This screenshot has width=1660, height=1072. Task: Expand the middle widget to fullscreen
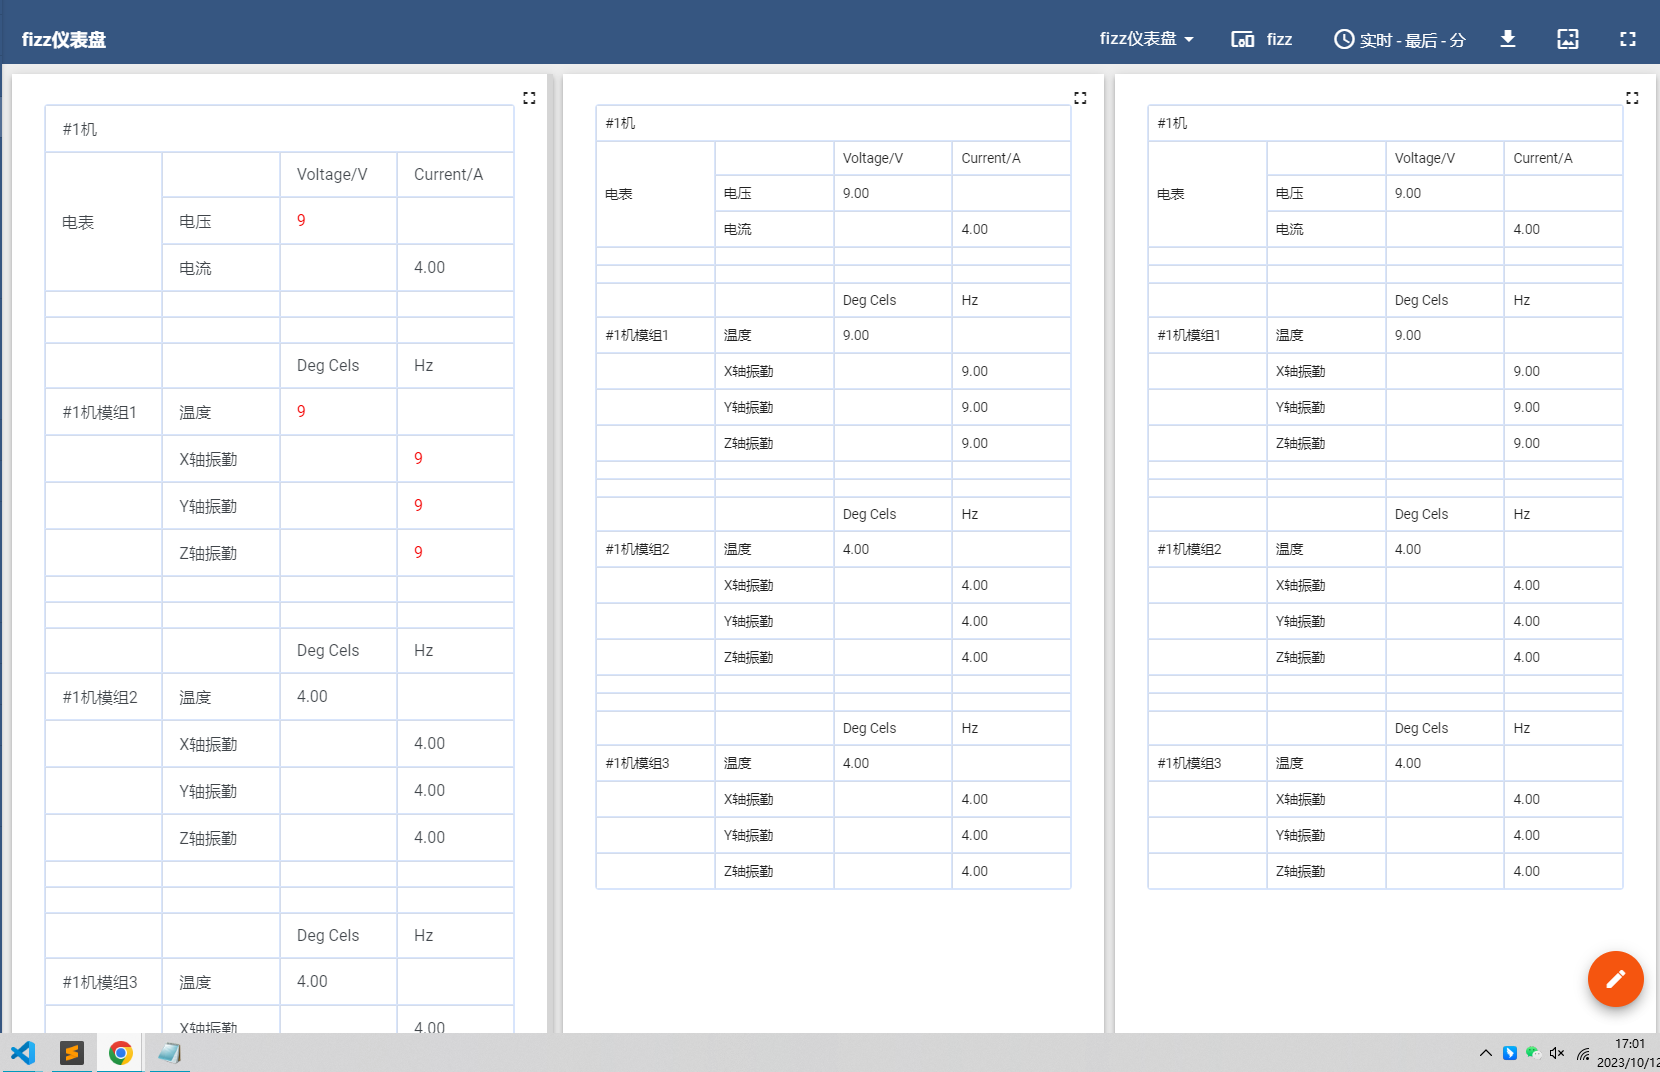pos(1080,98)
